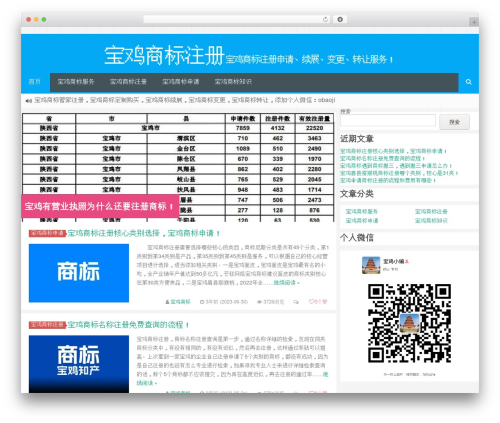
Task: Click the 搜索 search button
Action: tap(454, 122)
